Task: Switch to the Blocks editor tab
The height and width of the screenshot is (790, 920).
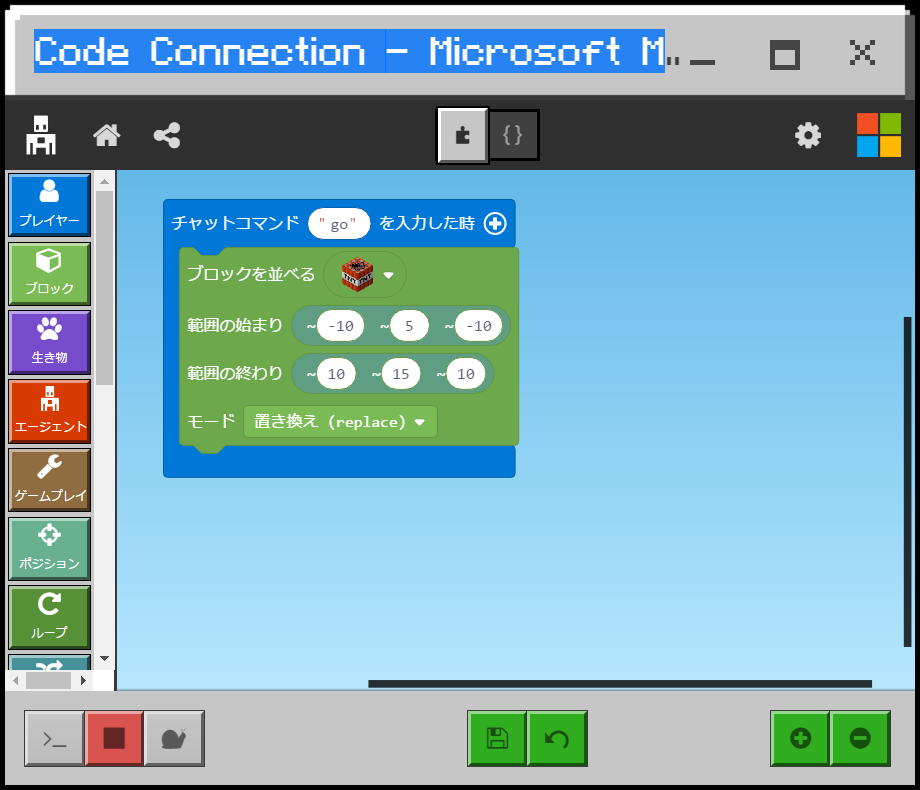Action: pyautogui.click(x=462, y=133)
